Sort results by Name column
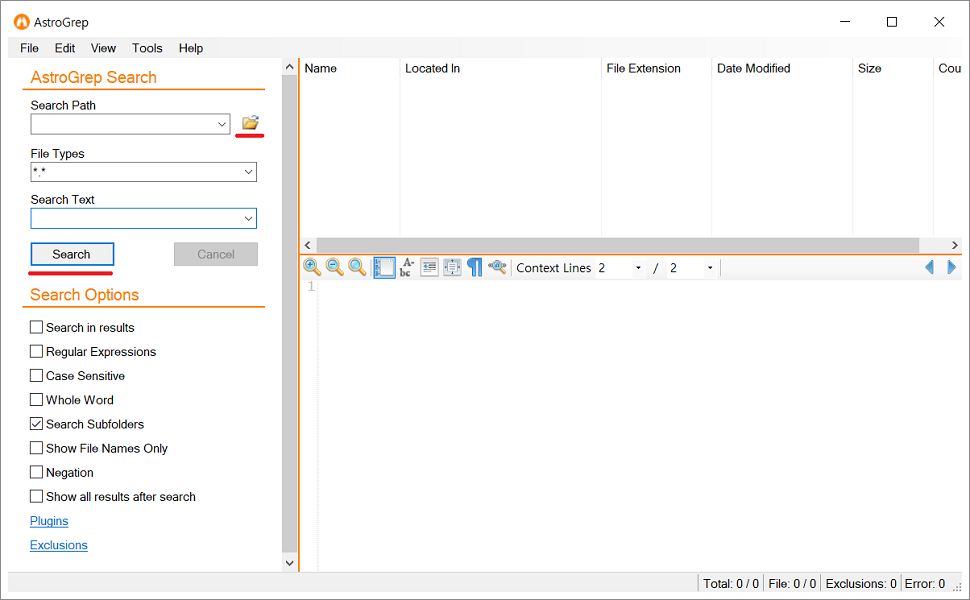The width and height of the screenshot is (970, 600). (350, 69)
